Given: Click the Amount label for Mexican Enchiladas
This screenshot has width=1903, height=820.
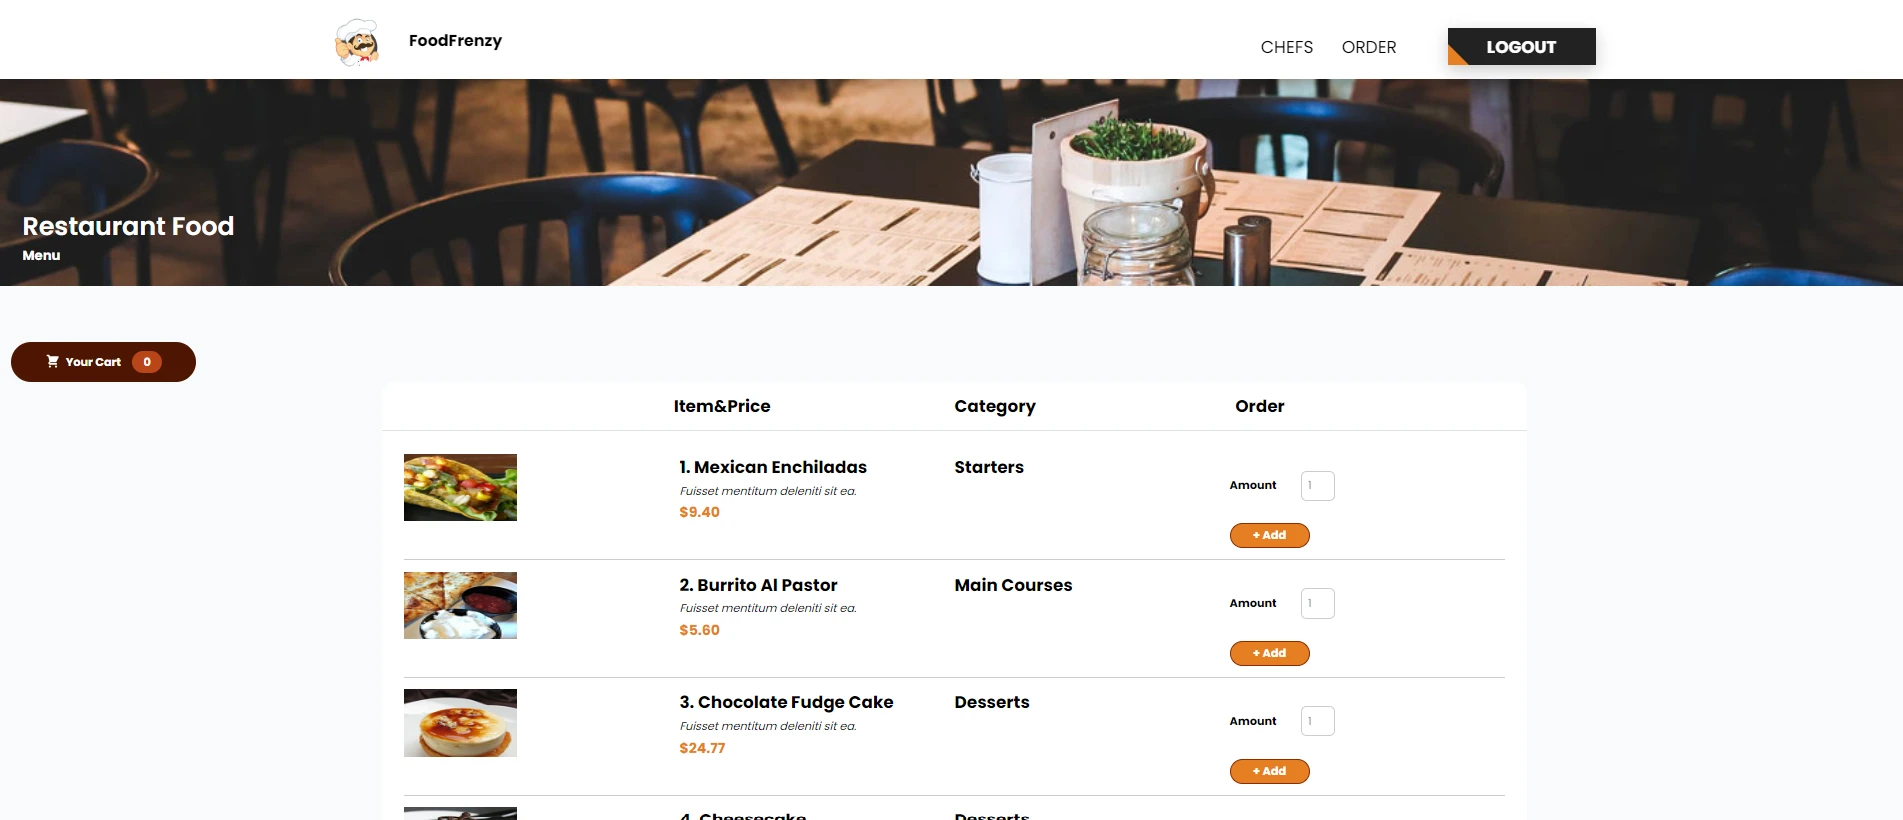Looking at the screenshot, I should point(1253,485).
